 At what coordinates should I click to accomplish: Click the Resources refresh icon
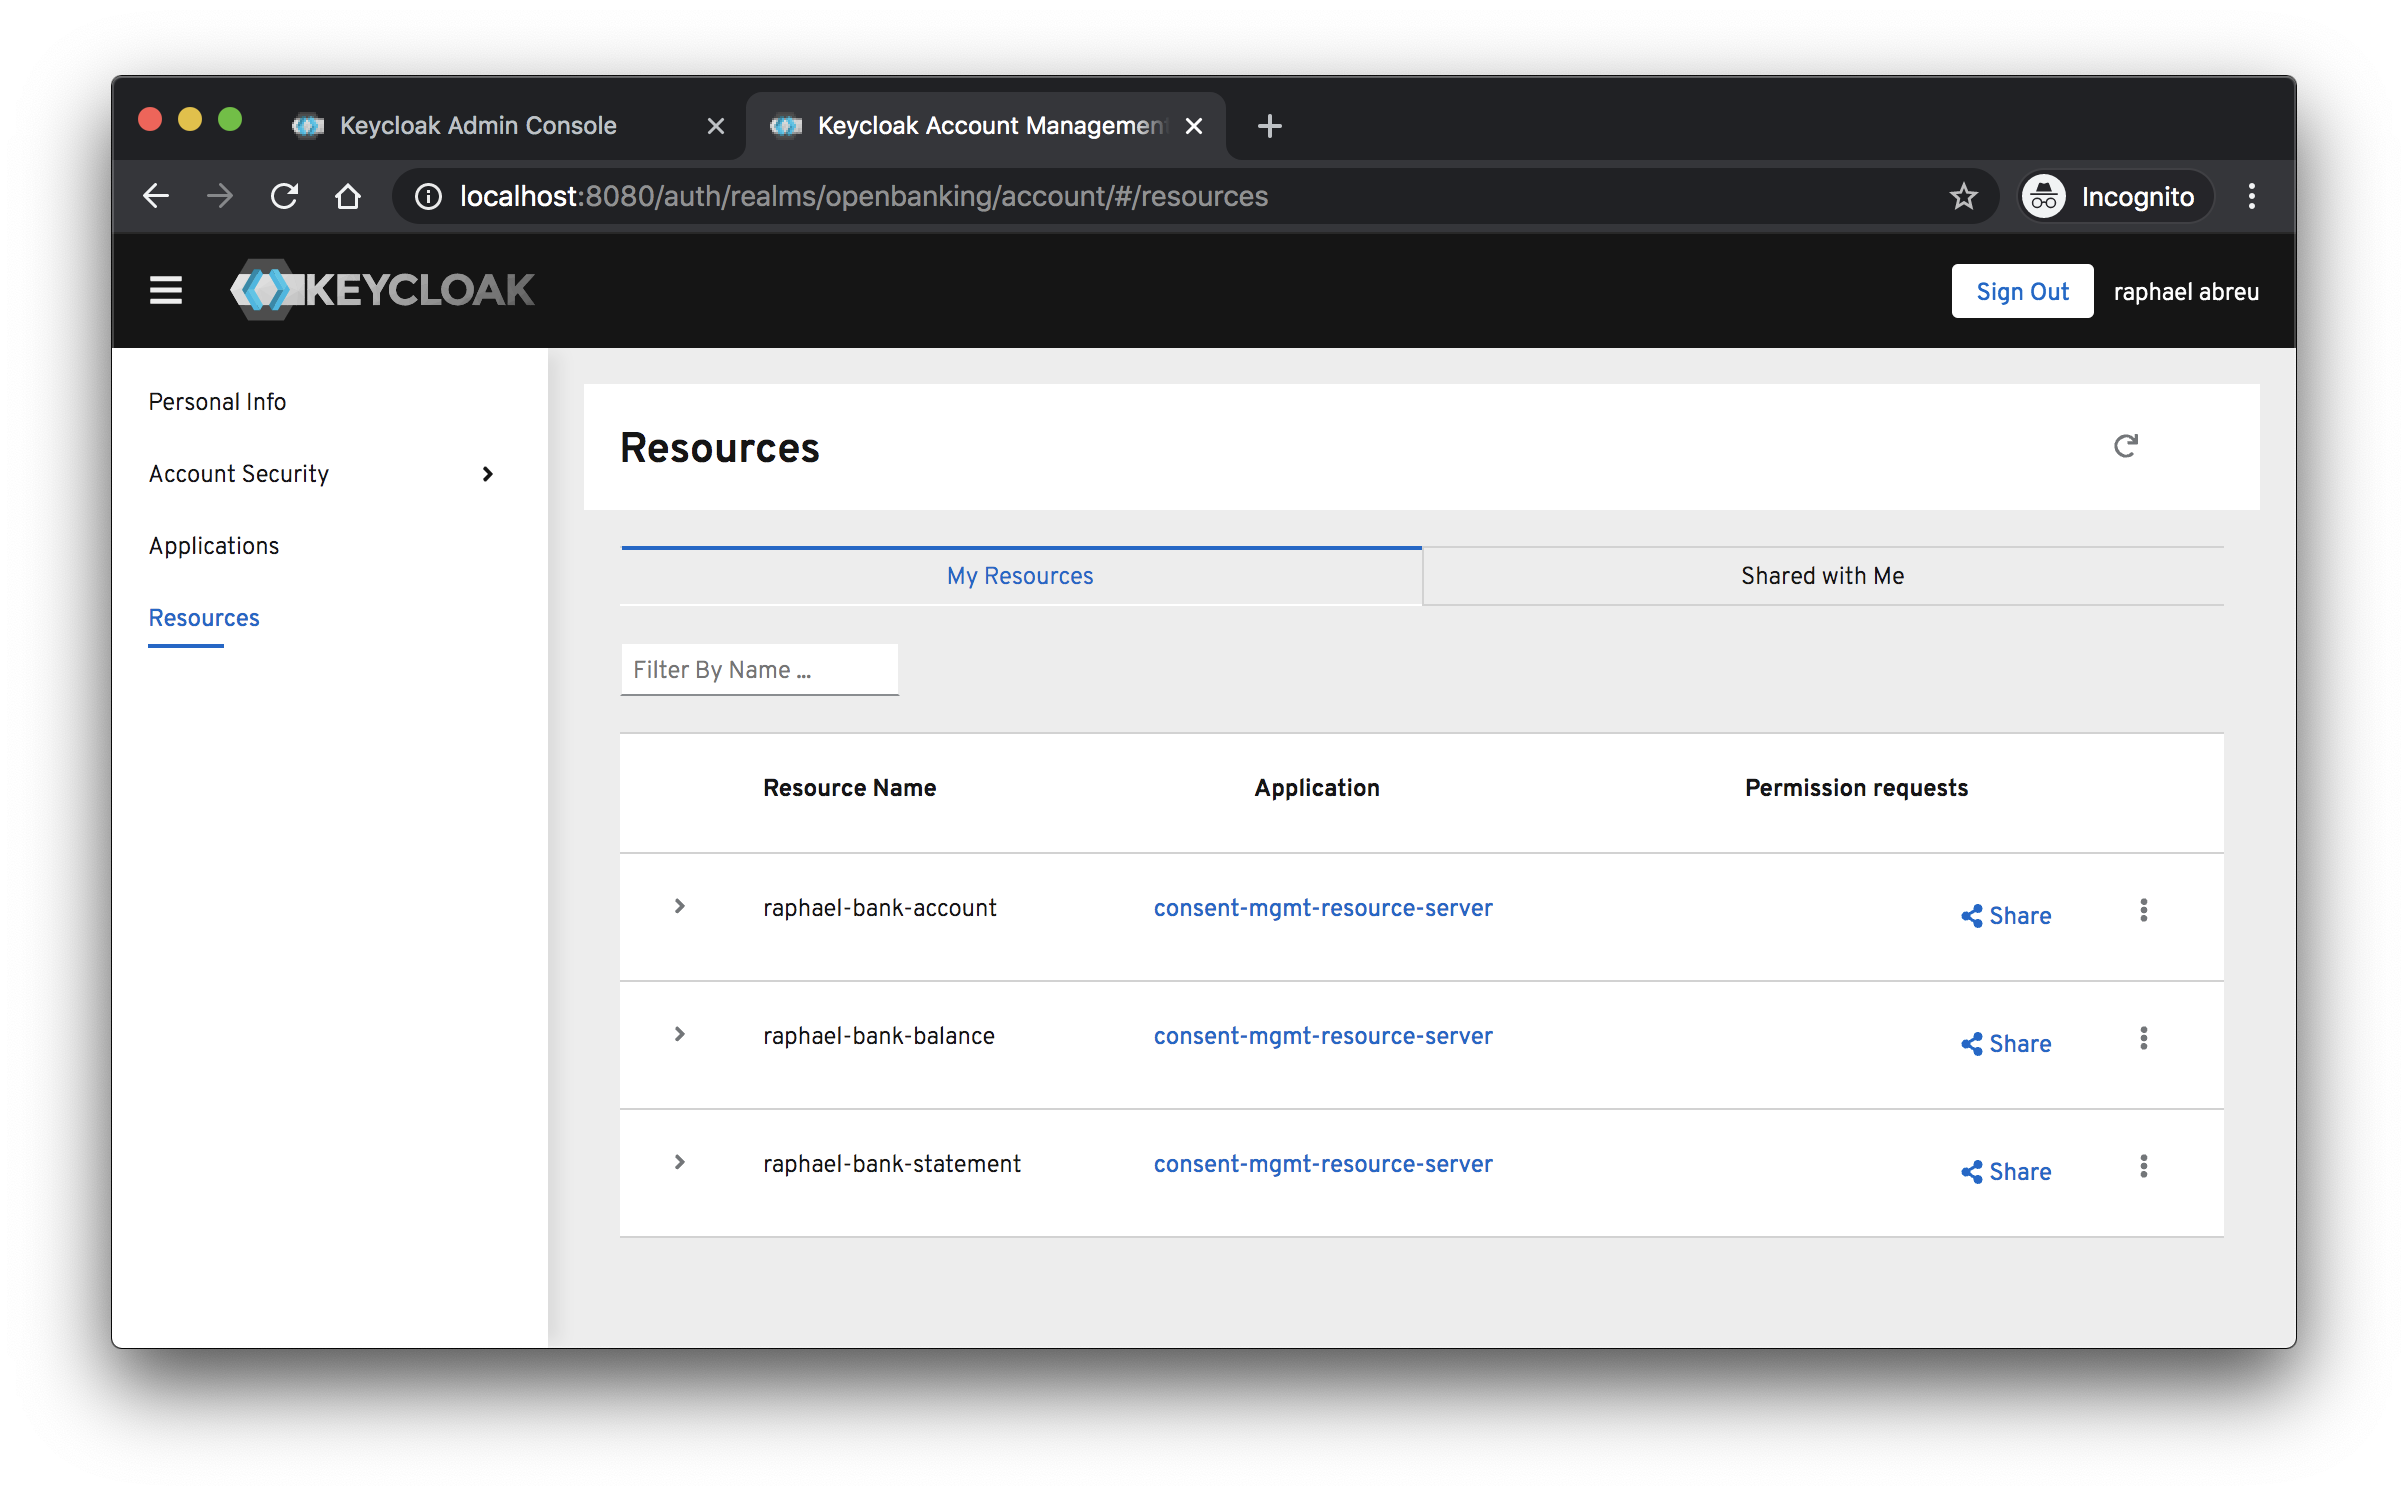(2125, 446)
